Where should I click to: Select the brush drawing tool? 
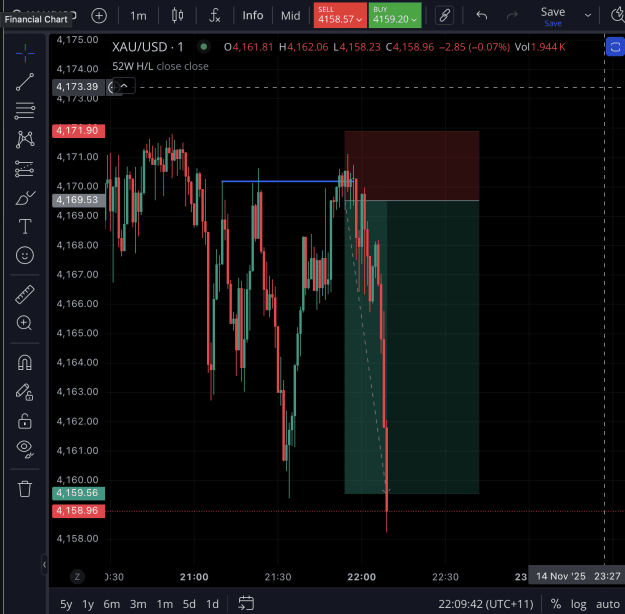pyautogui.click(x=25, y=198)
